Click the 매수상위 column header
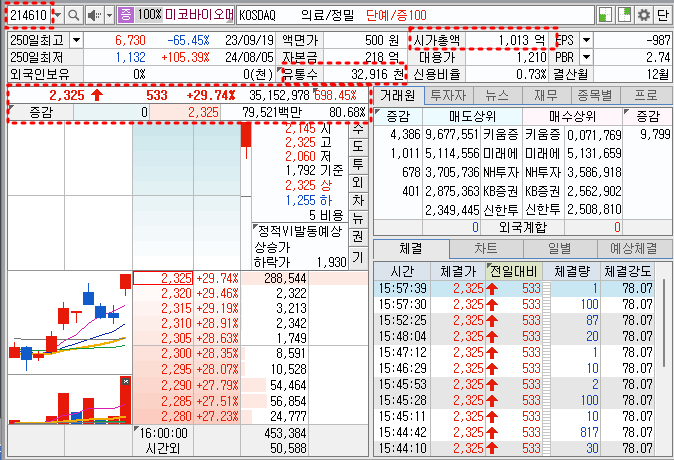Image resolution: width=674 pixels, height=460 pixels. pyautogui.click(x=572, y=117)
